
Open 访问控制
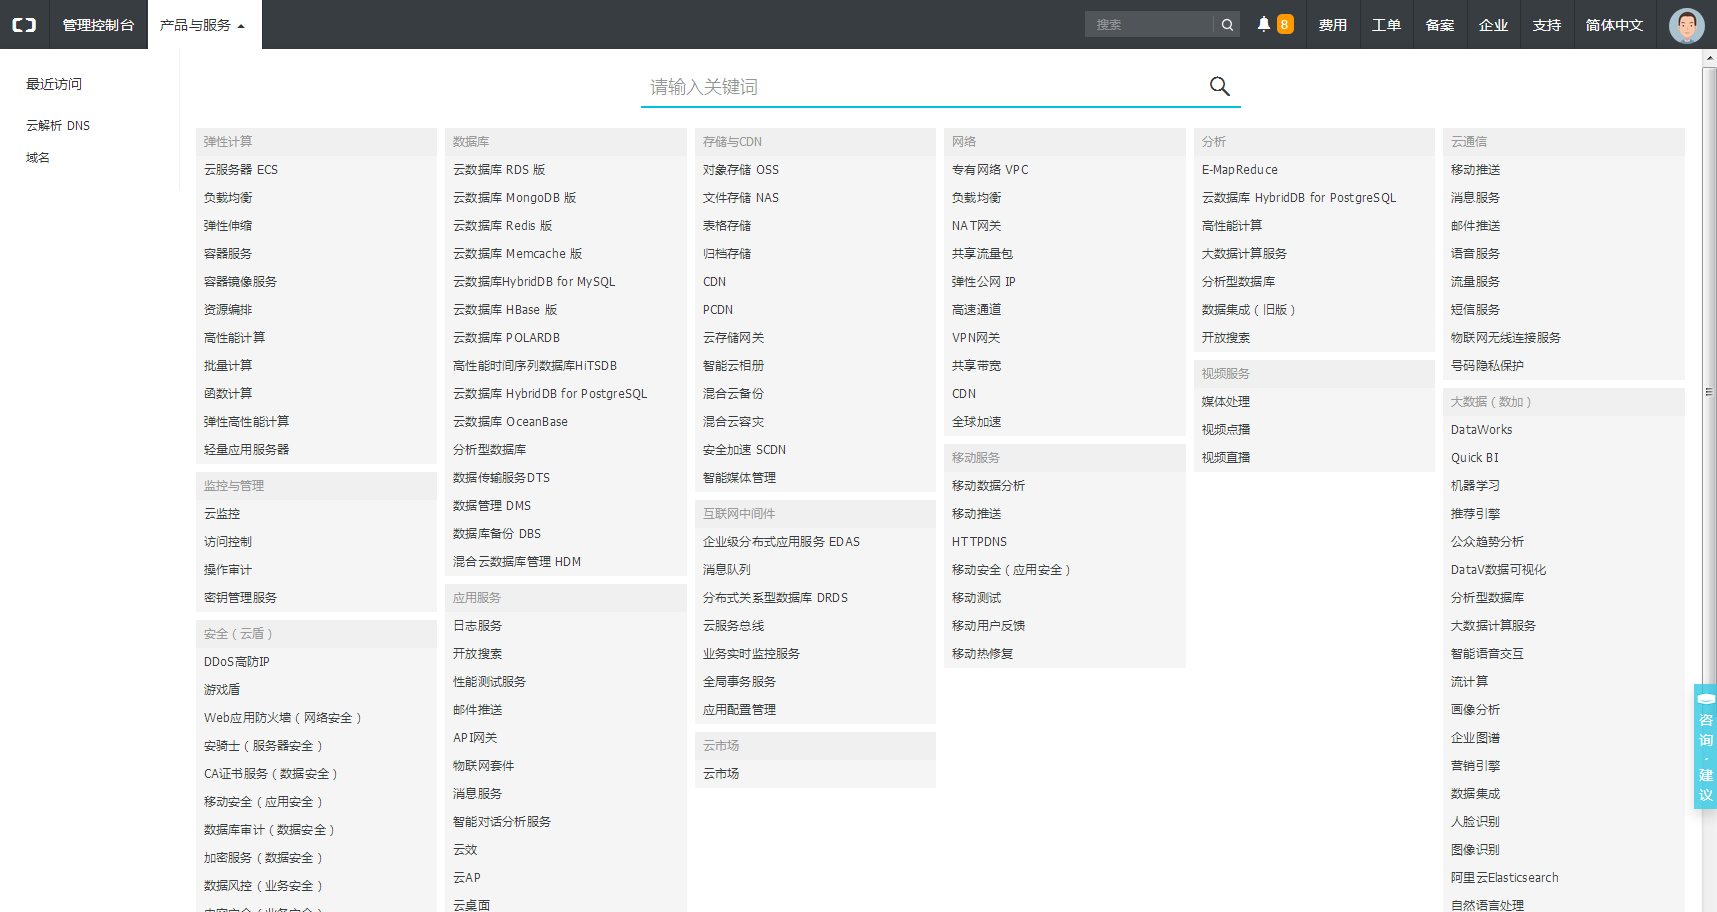pyautogui.click(x=228, y=542)
